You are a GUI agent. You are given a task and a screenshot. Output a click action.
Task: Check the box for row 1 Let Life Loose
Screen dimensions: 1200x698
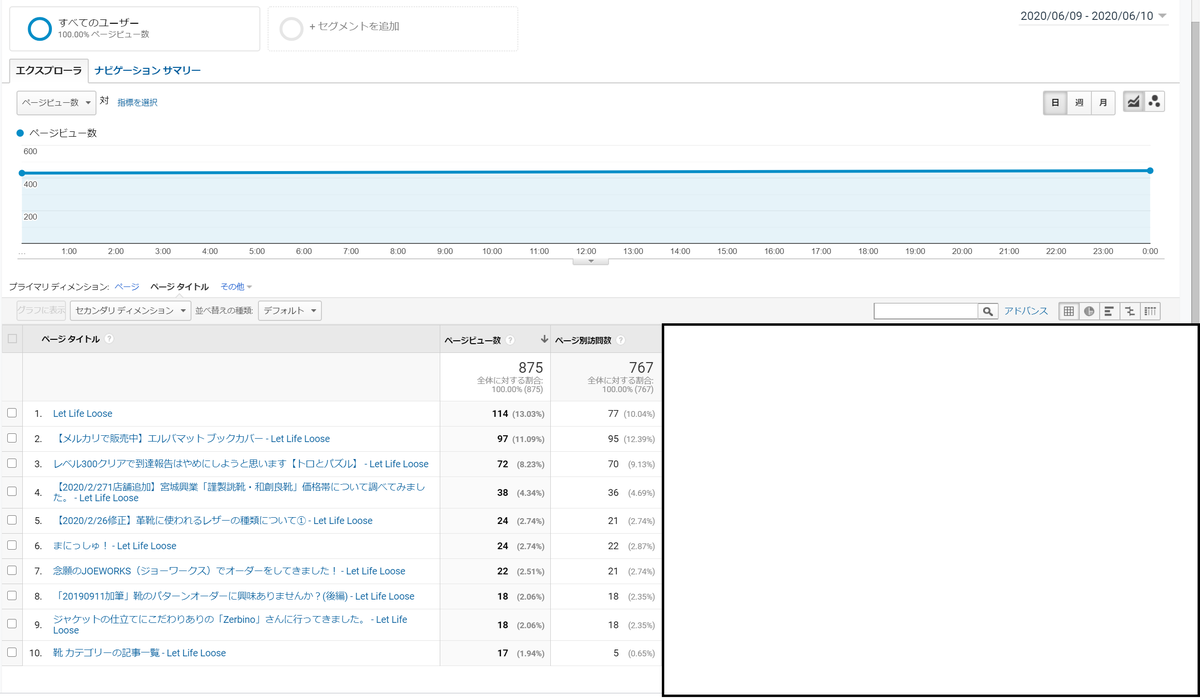point(12,413)
